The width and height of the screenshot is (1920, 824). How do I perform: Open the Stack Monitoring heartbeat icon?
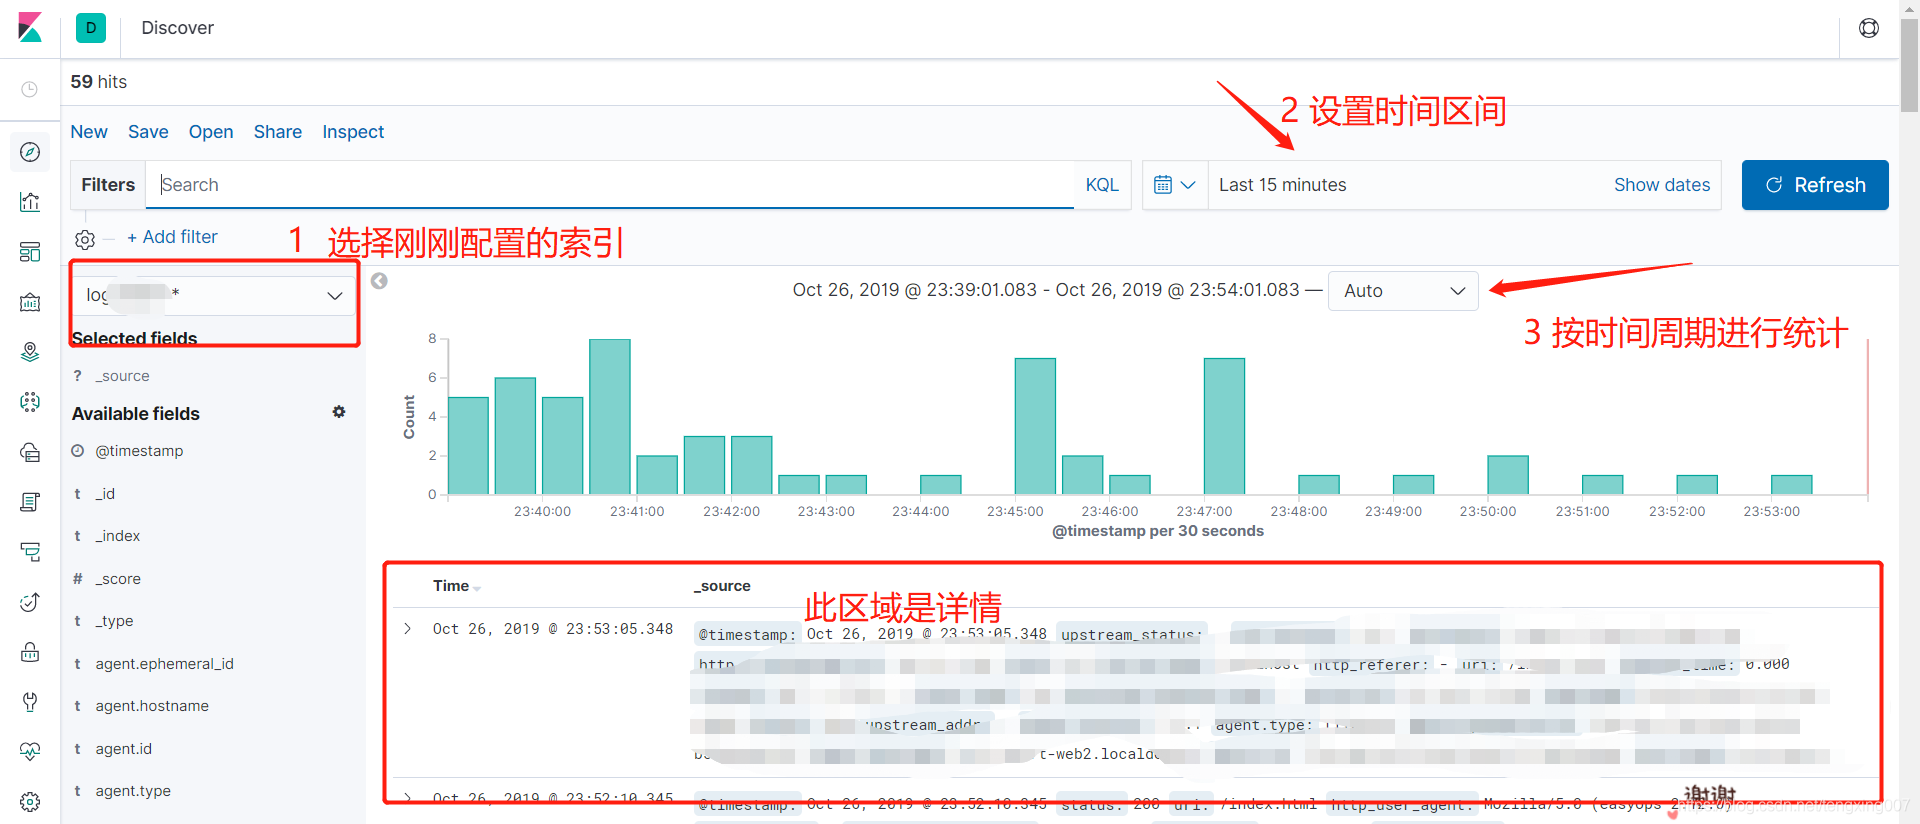click(x=30, y=751)
